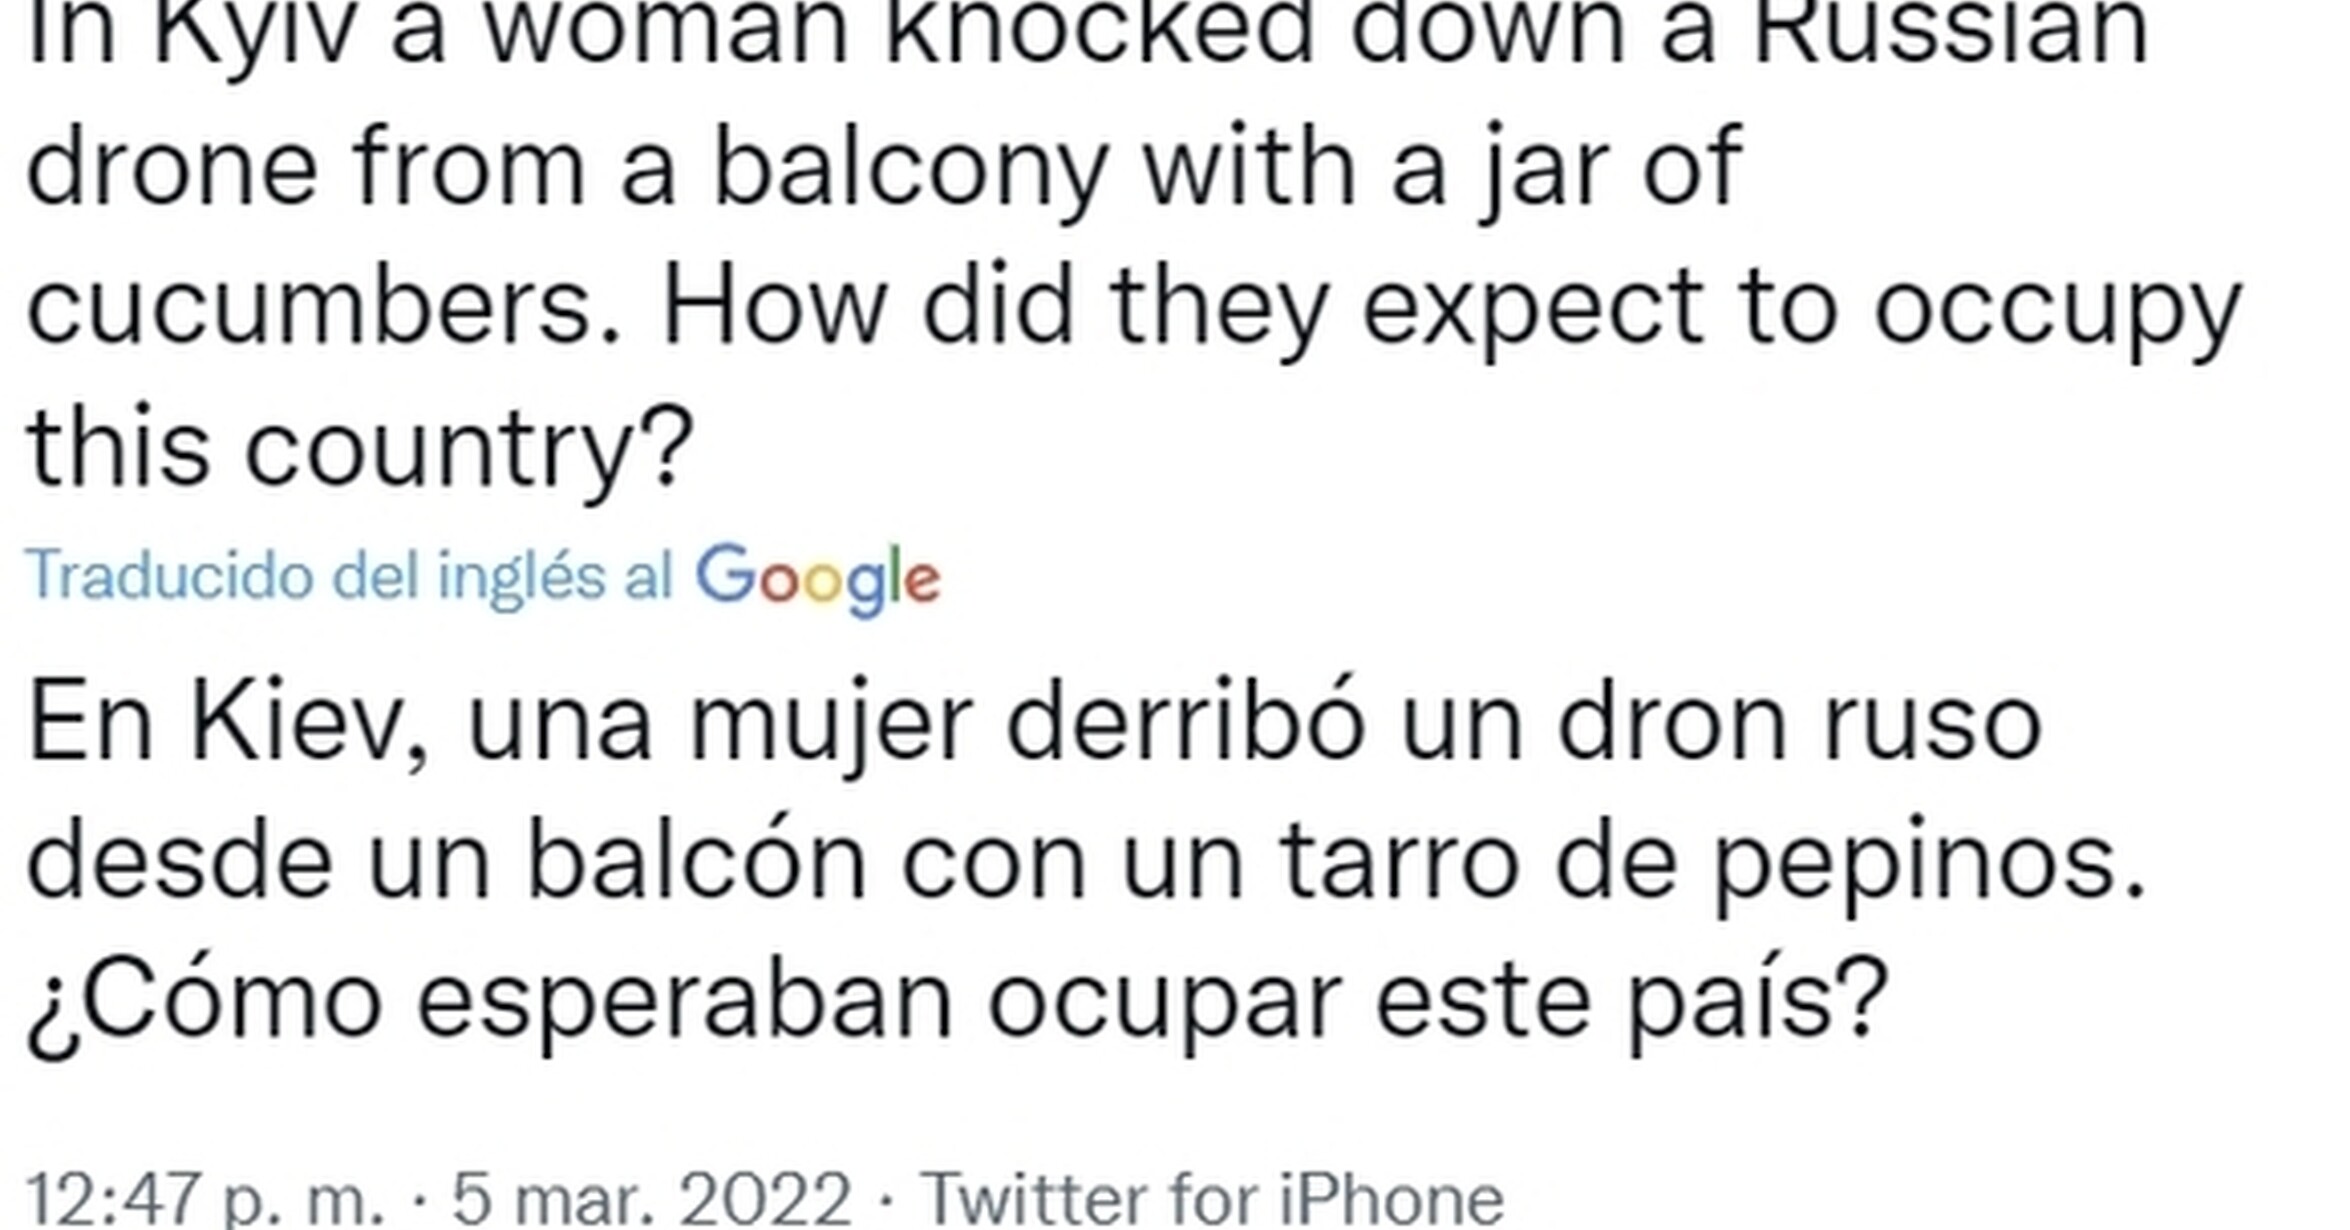Click the date 5 mar. 2022
The height and width of the screenshot is (1230, 2350).
click(651, 1198)
